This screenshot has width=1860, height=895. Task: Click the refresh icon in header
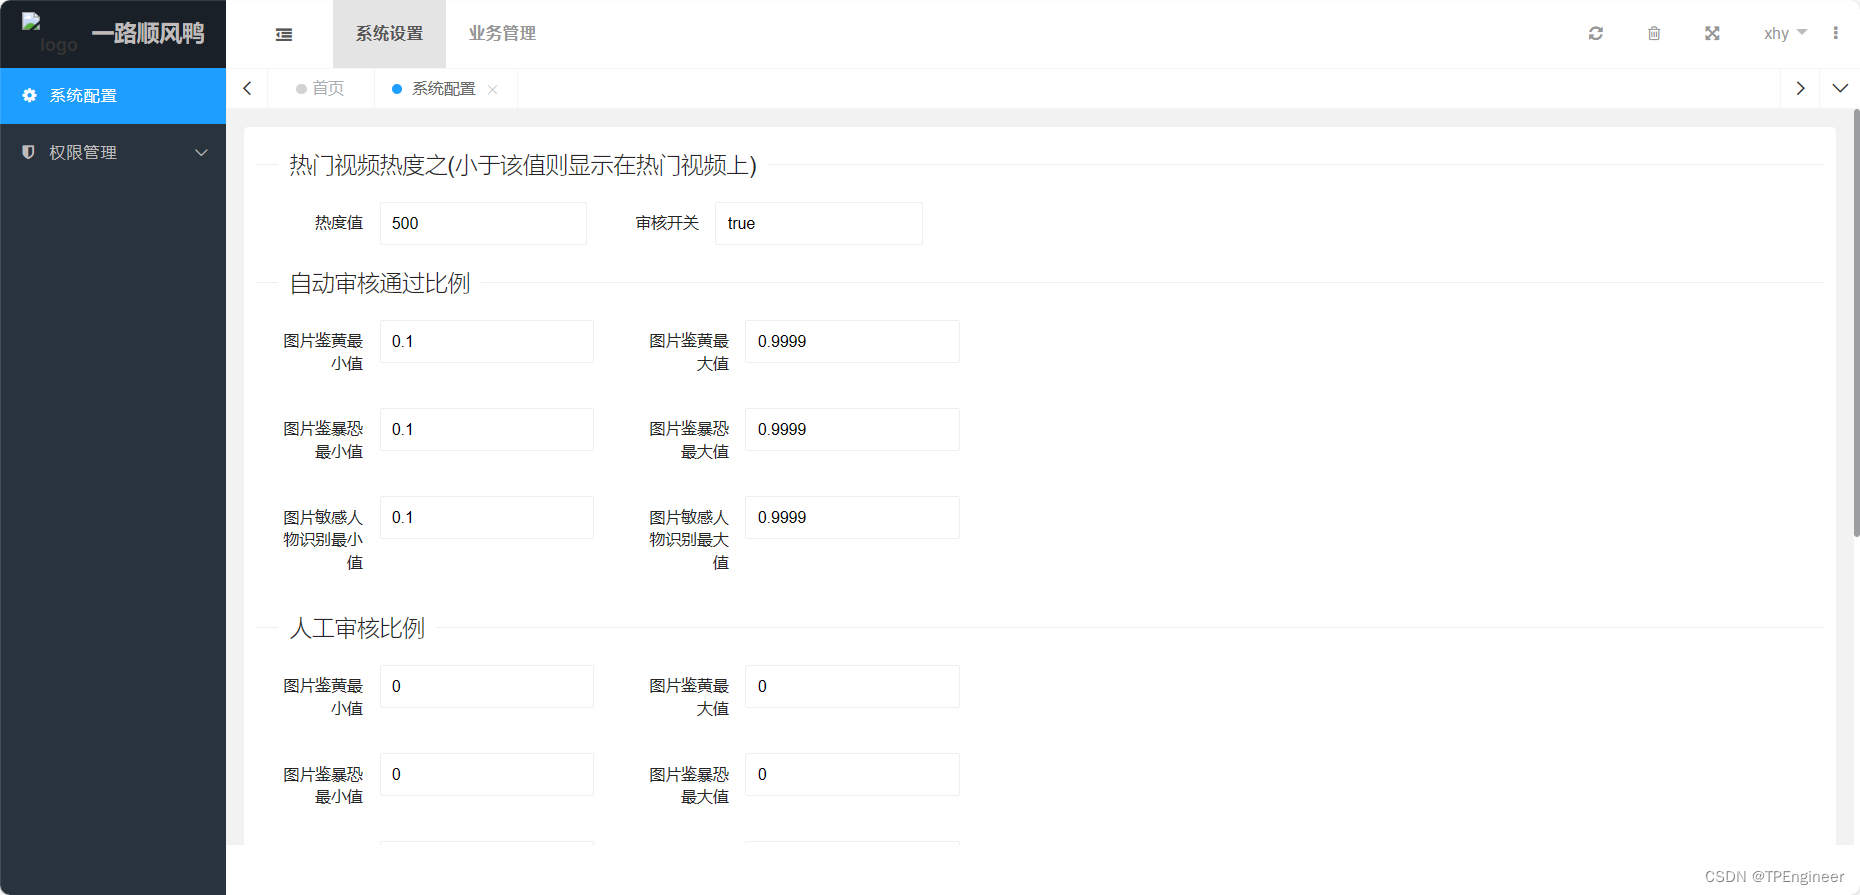[1596, 33]
